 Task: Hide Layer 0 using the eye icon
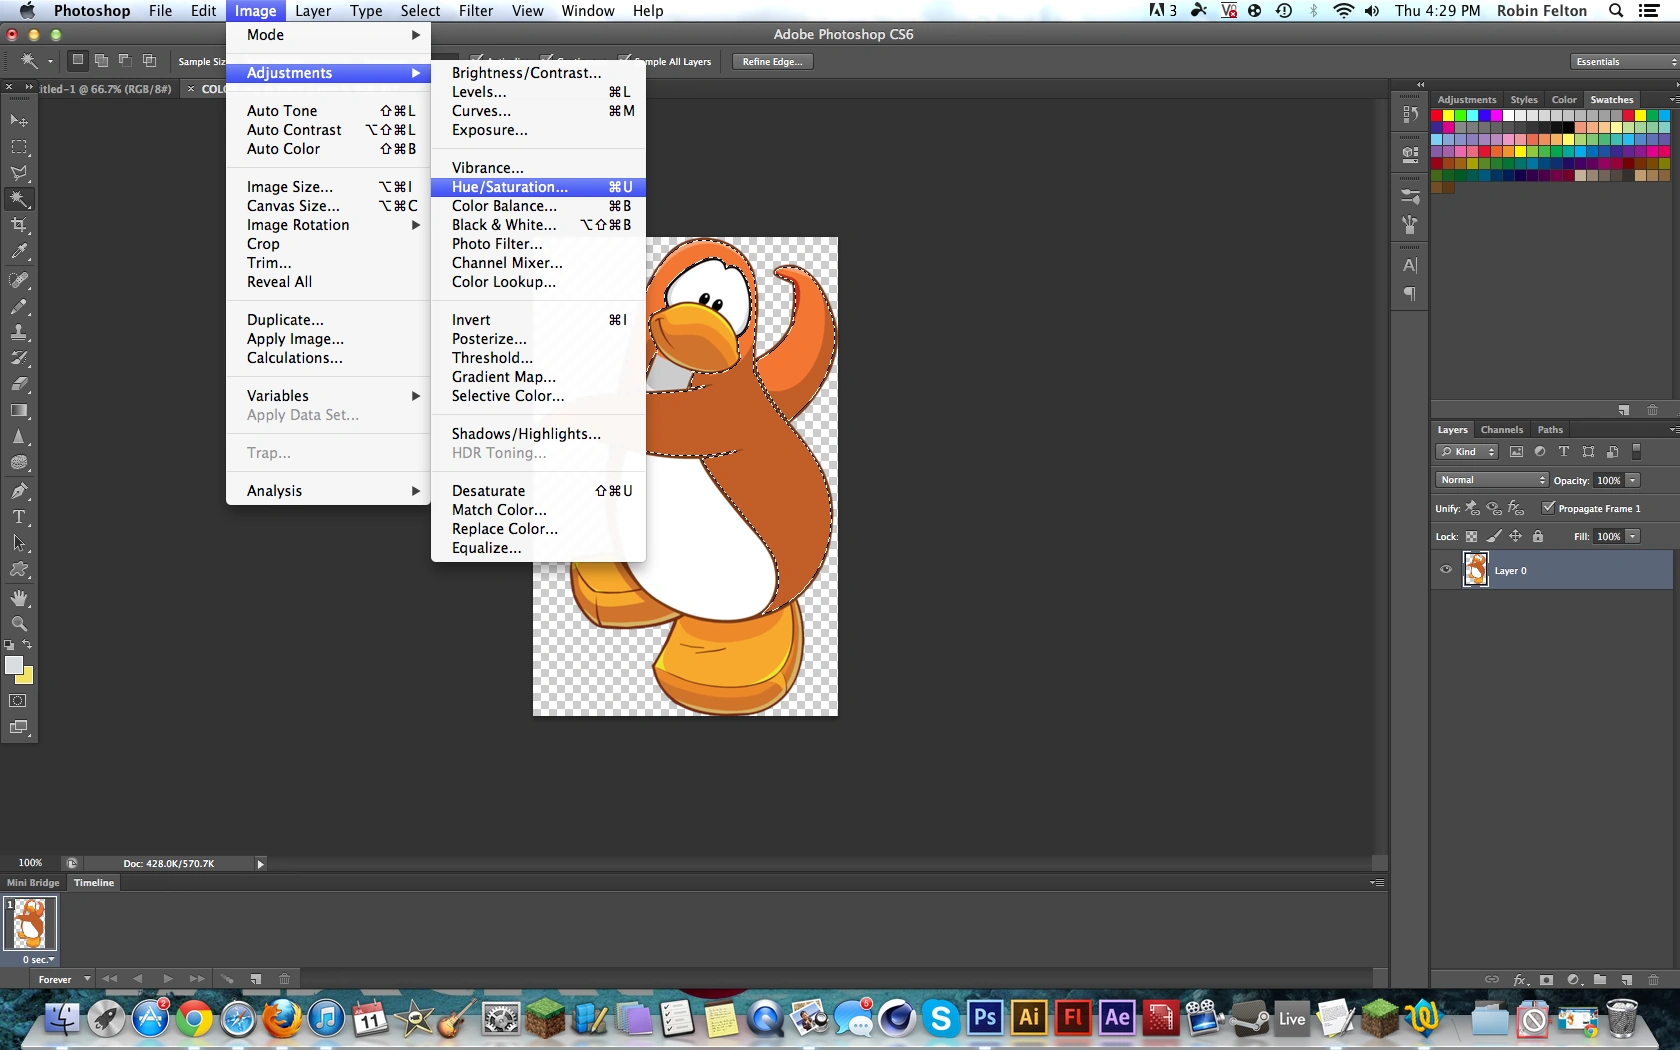pos(1446,570)
